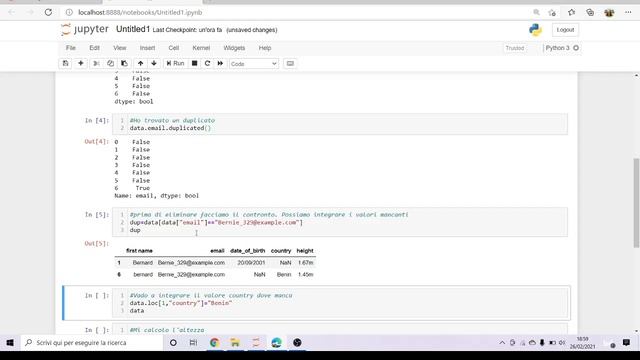The width and height of the screenshot is (640, 360).
Task: Reload the page in browser
Action: [x=48, y=12]
